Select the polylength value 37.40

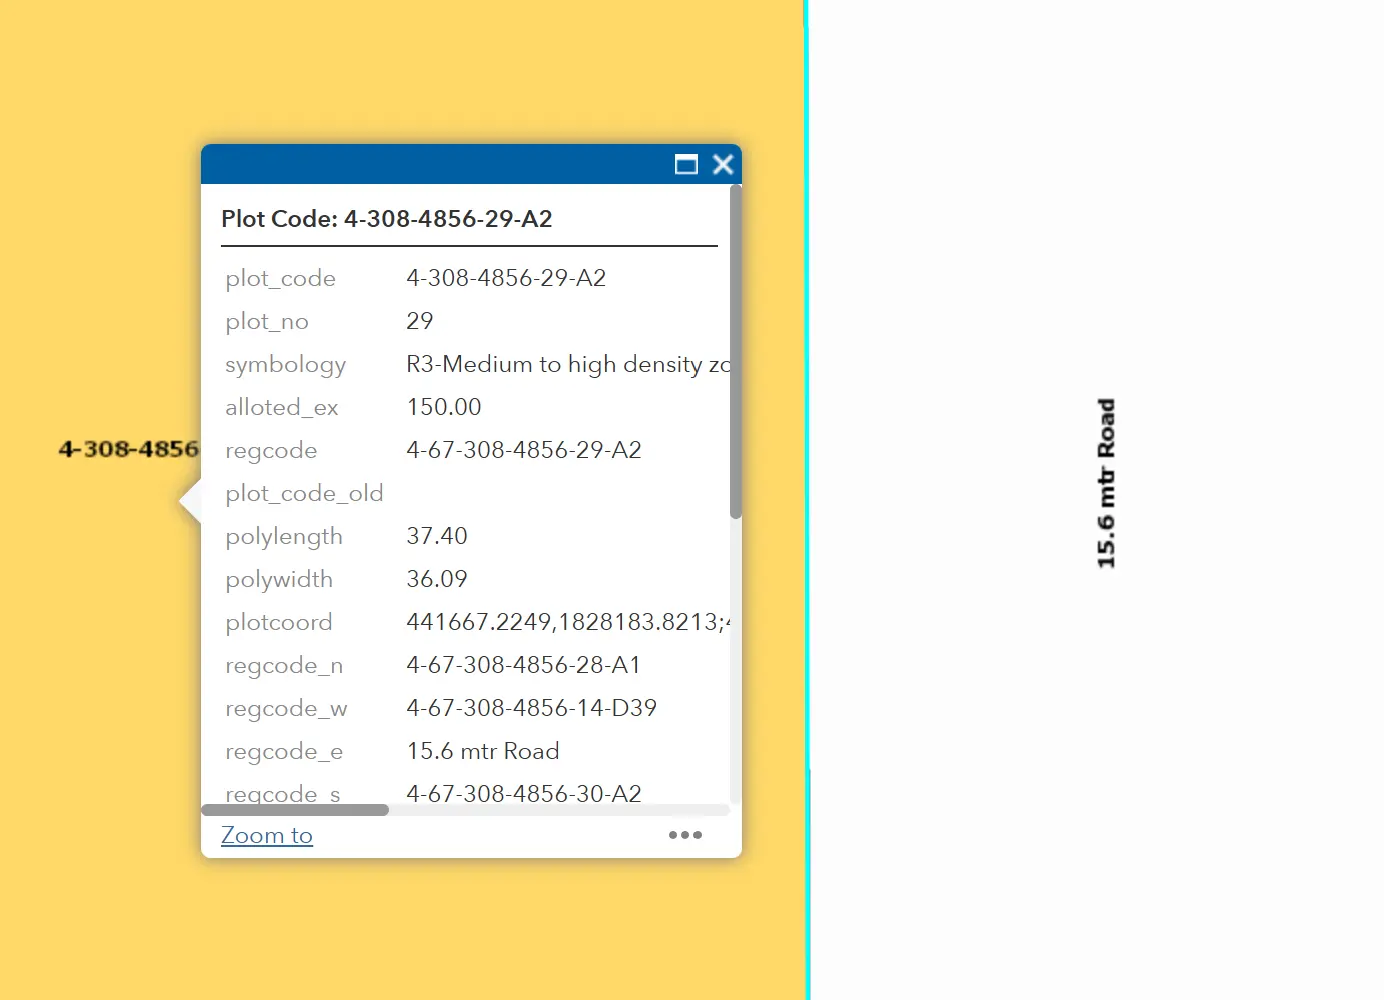437,536
